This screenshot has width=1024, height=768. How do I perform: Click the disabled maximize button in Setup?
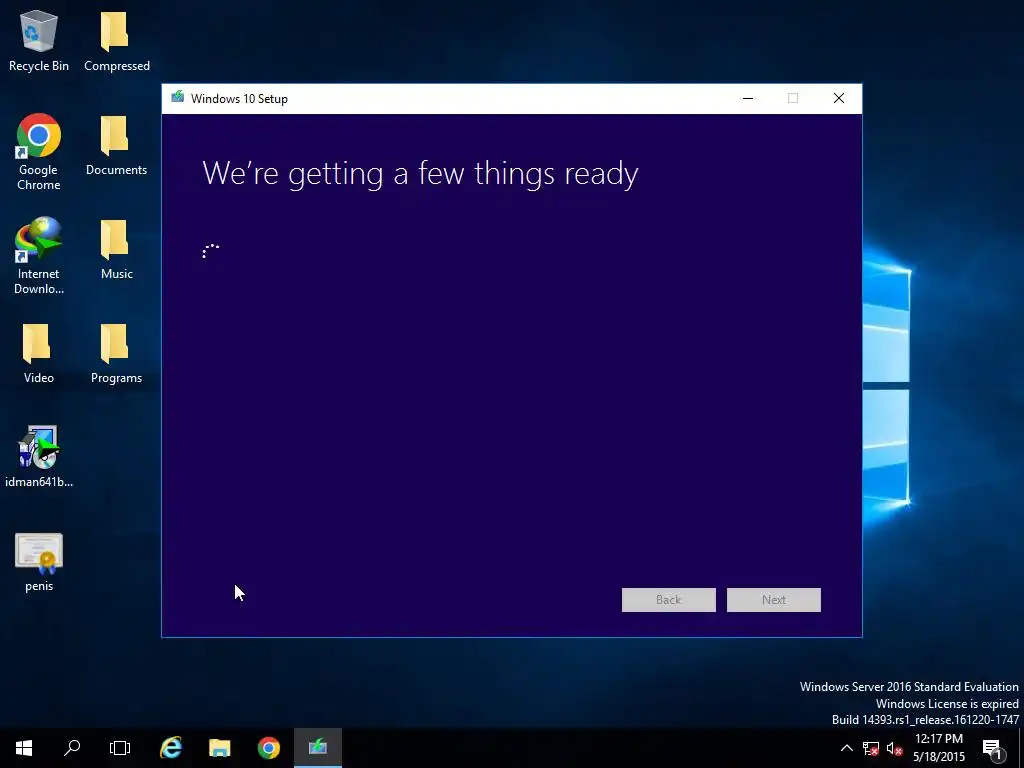tap(793, 99)
